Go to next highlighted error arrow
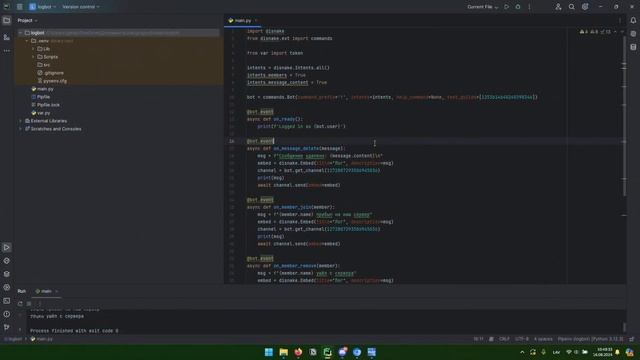The height and width of the screenshot is (360, 640). (x=622, y=32)
